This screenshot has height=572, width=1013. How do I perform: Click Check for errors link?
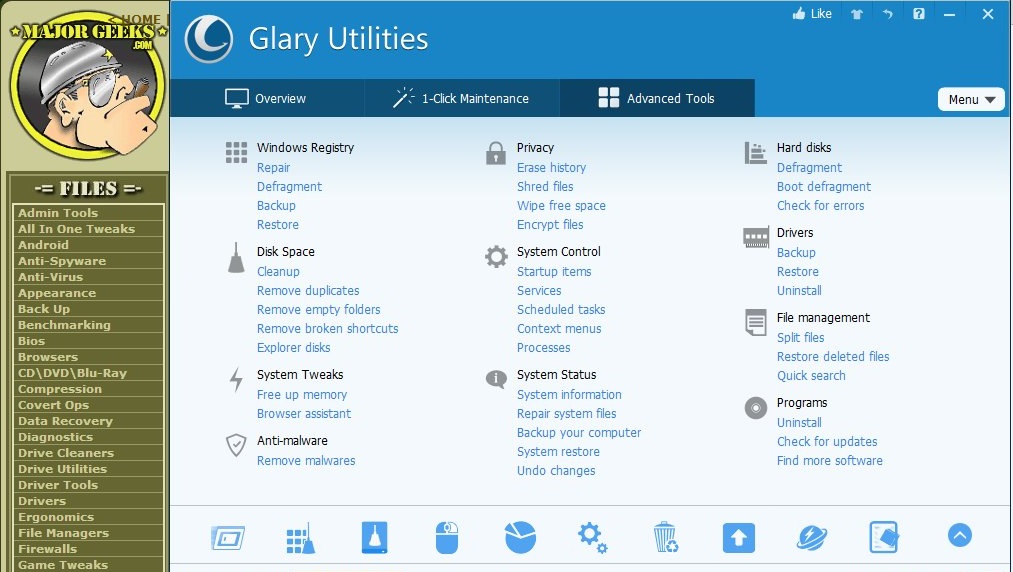tap(820, 206)
